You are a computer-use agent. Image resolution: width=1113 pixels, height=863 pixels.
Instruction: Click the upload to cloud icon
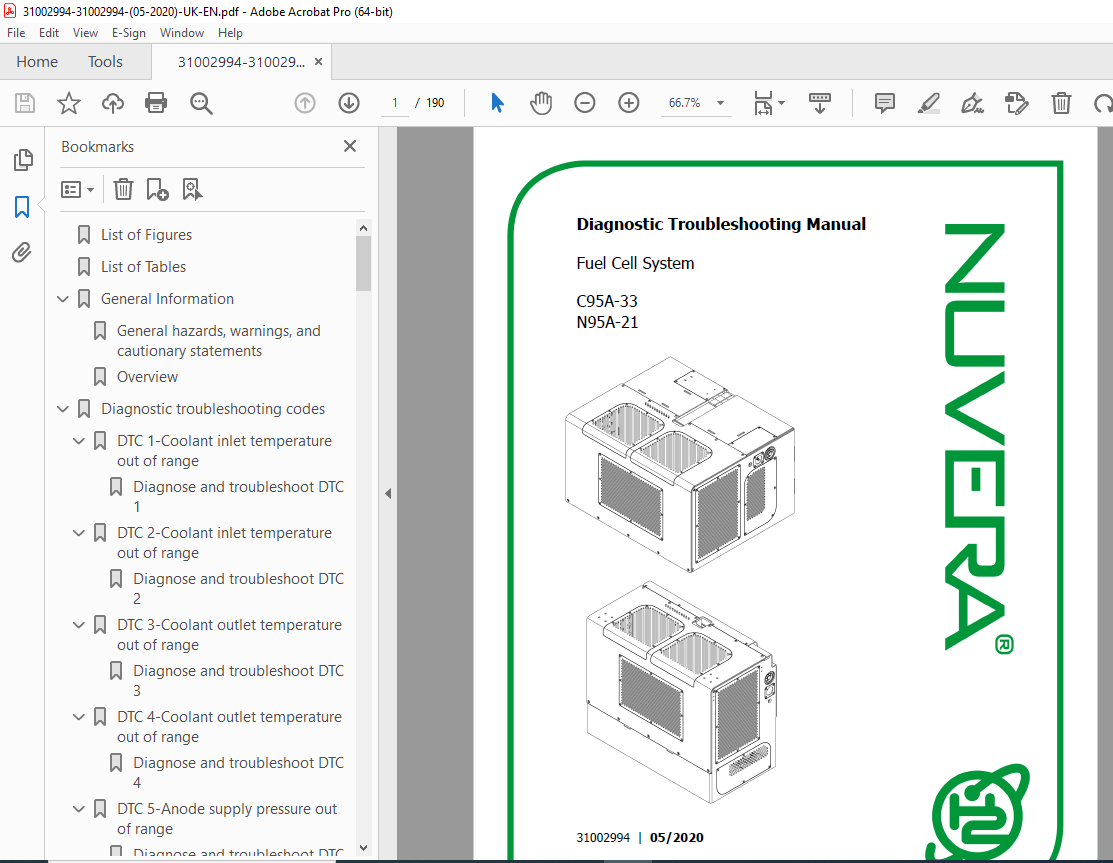coord(113,103)
